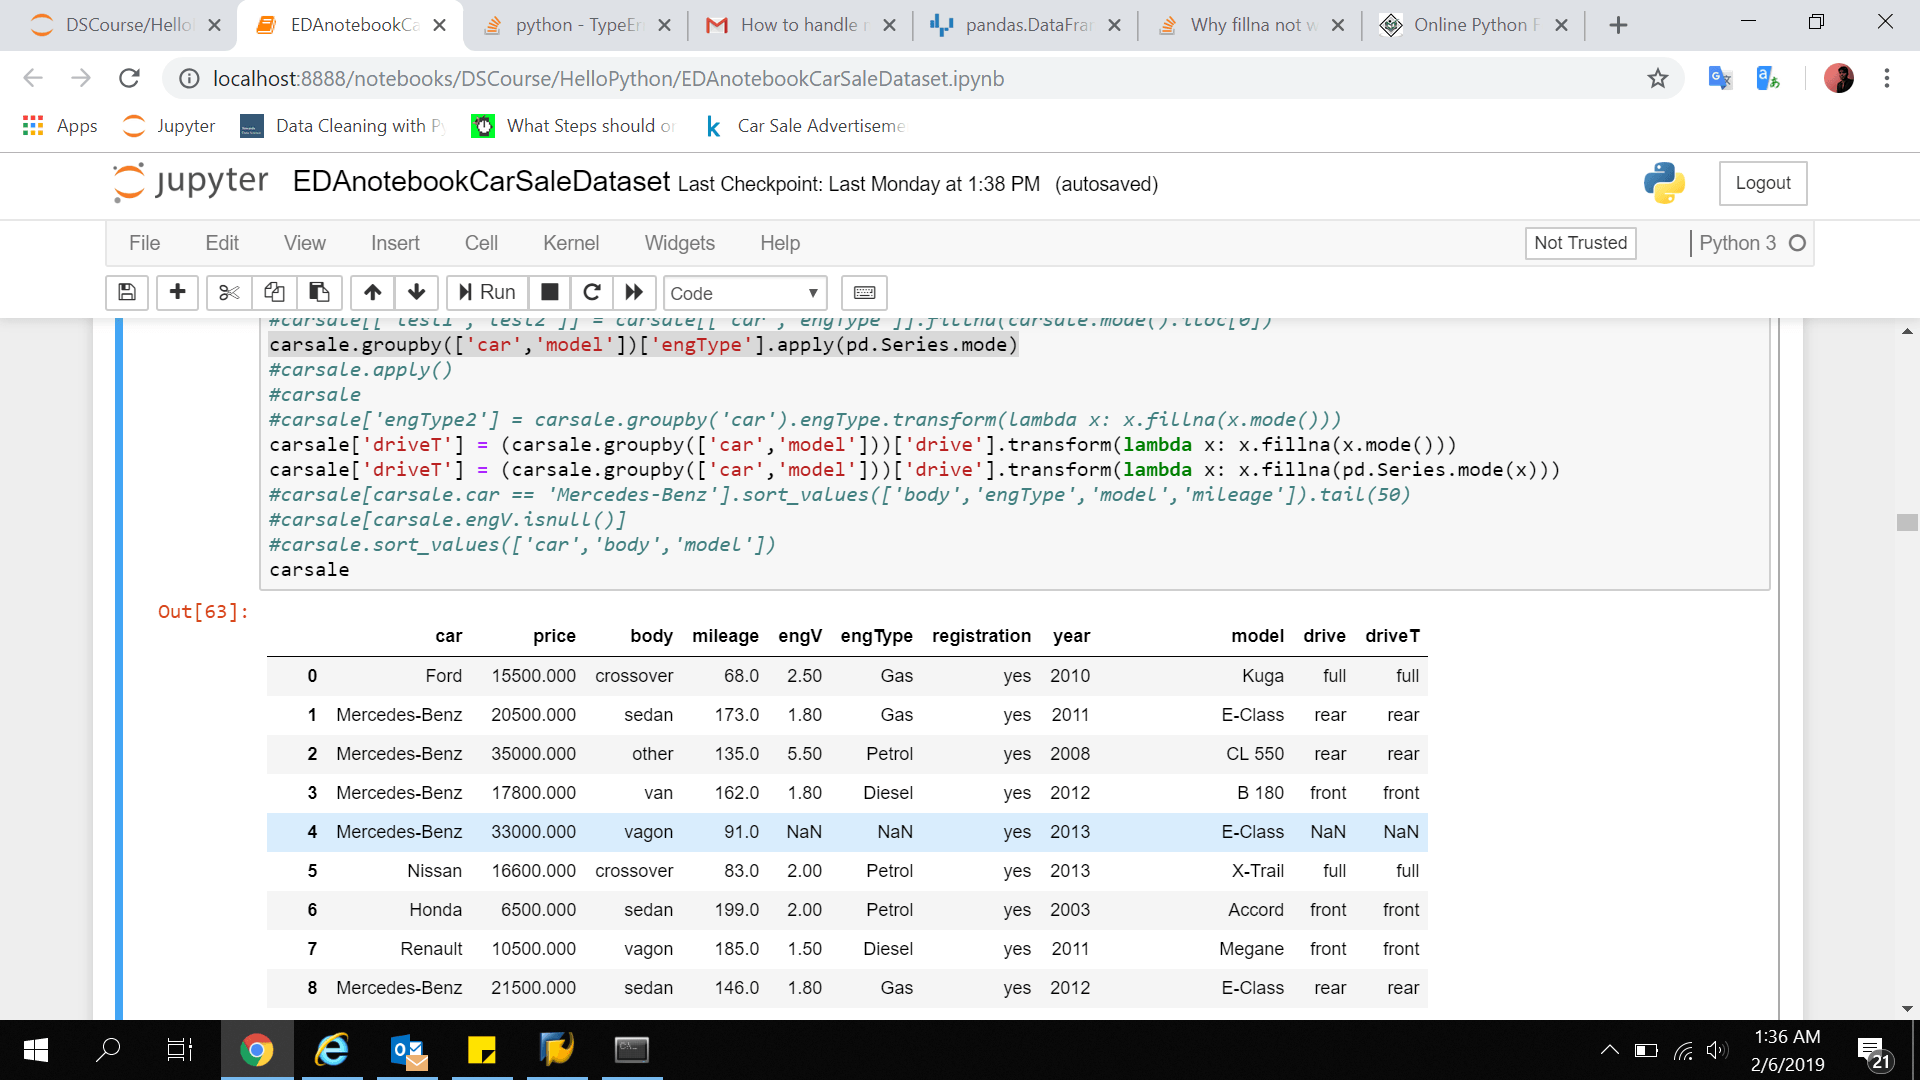Paste cells below icon
This screenshot has height=1080, width=1920.
(319, 292)
